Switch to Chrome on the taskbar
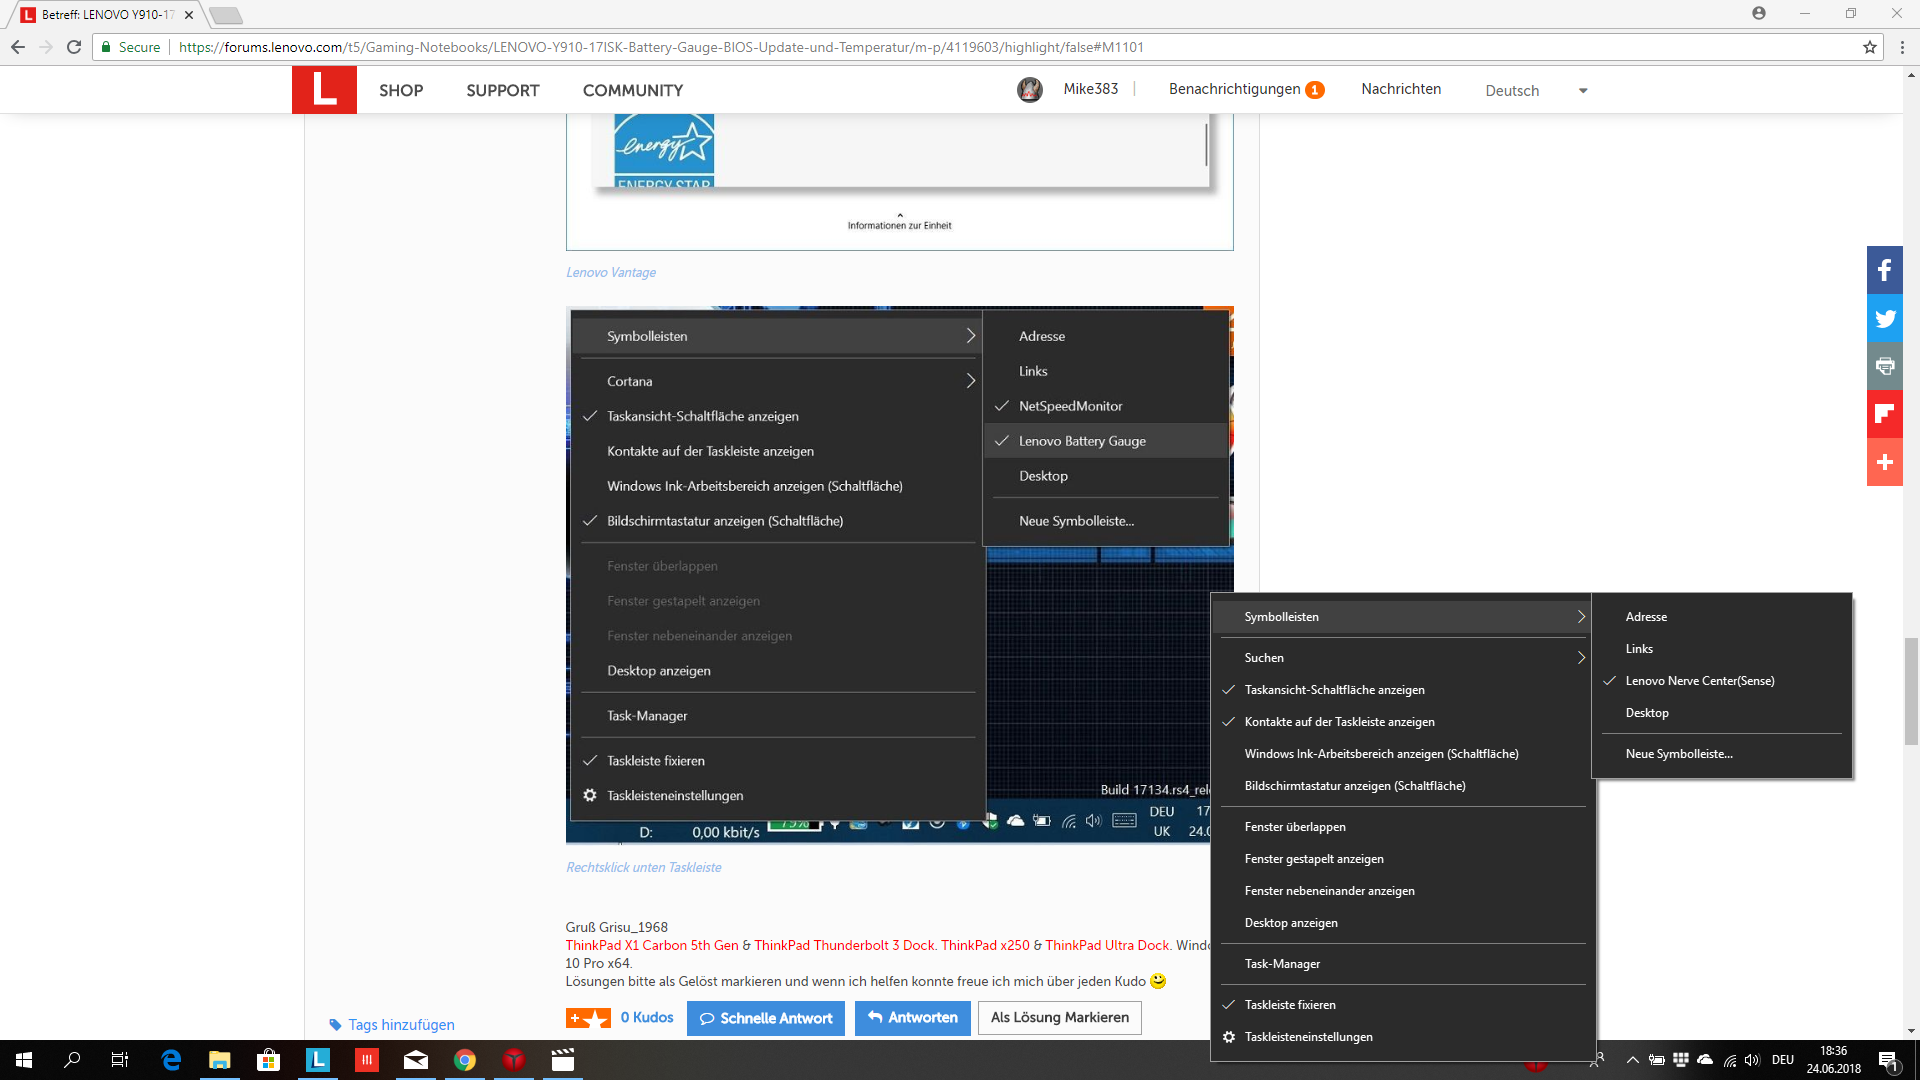1920x1080 pixels. (465, 1060)
